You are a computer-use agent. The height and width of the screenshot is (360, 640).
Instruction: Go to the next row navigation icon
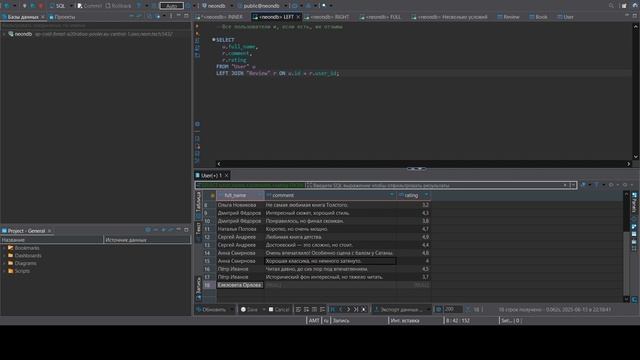[349, 309]
